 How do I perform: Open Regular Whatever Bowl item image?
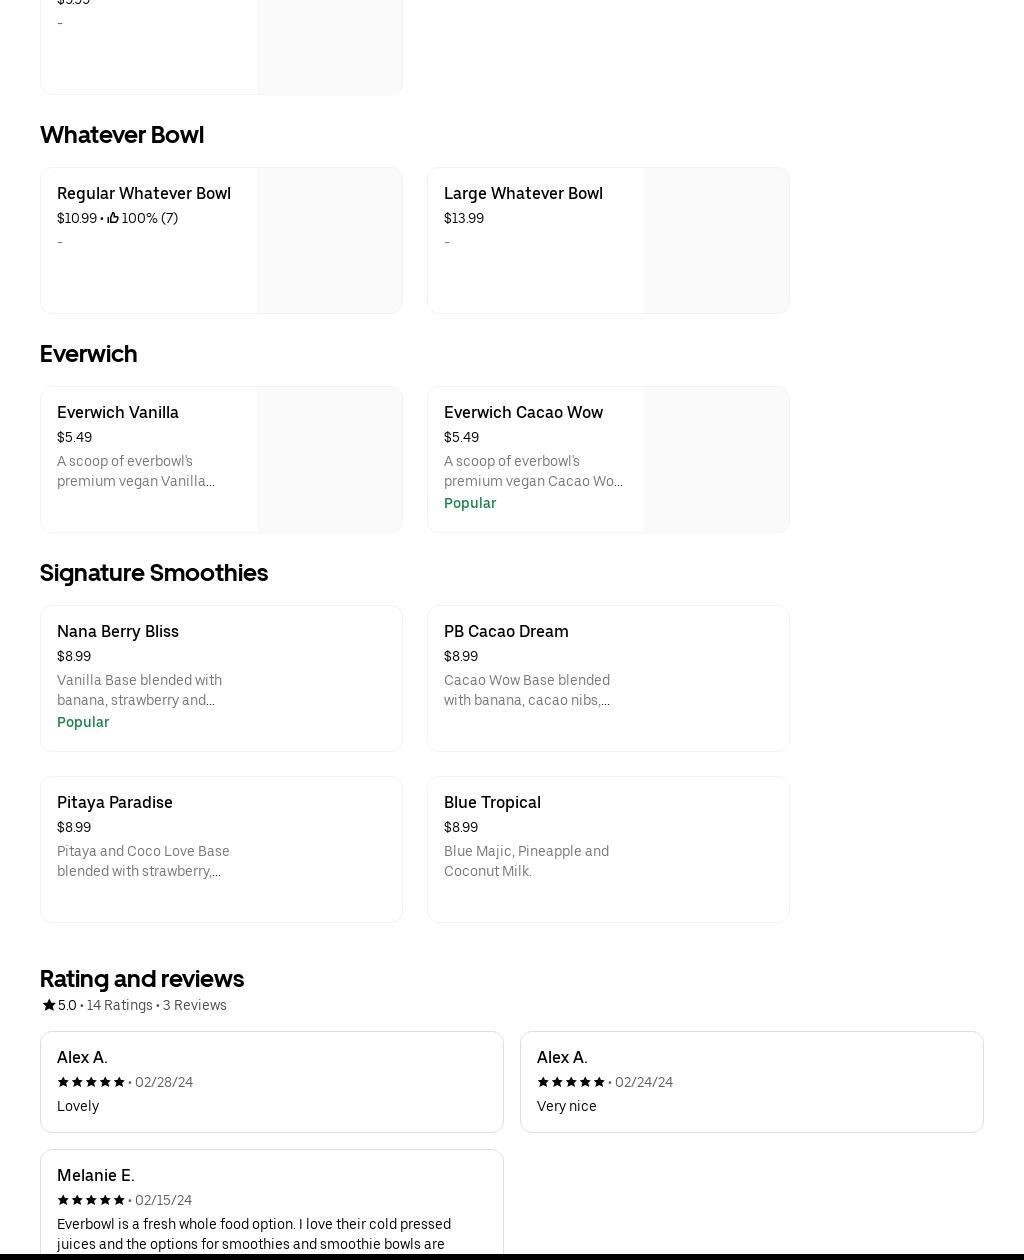coord(329,240)
